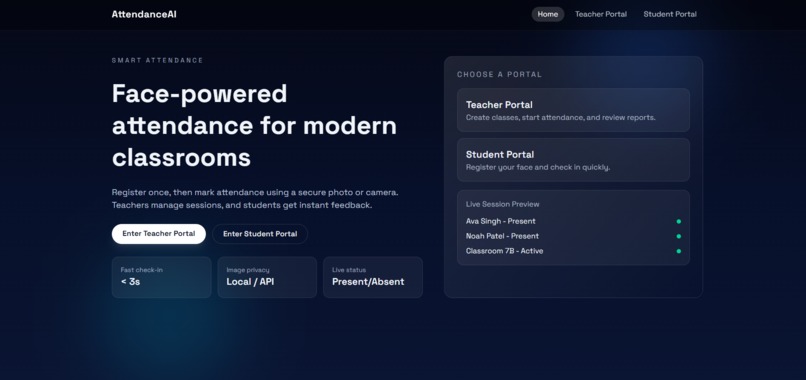Screen dimensions: 806x380
Task: Click the green status dot for Classroom 7B
Action: pyautogui.click(x=679, y=251)
